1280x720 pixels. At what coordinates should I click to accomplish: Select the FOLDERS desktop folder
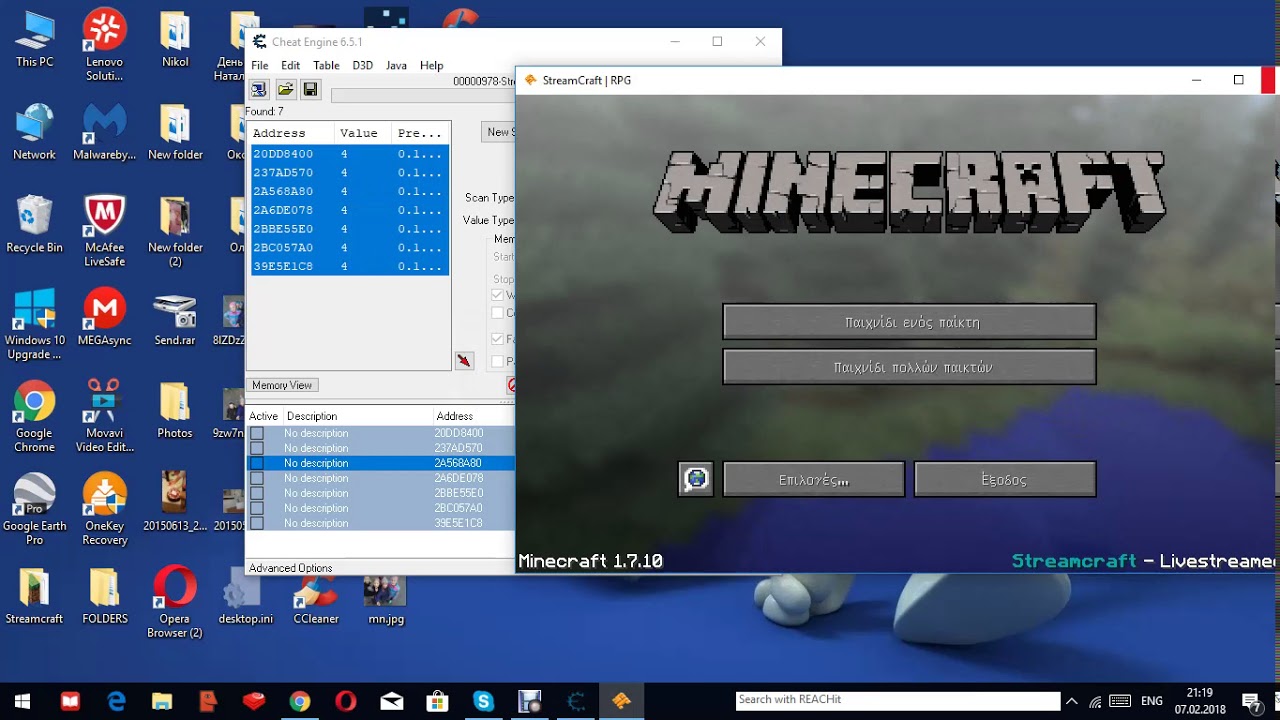click(104, 596)
